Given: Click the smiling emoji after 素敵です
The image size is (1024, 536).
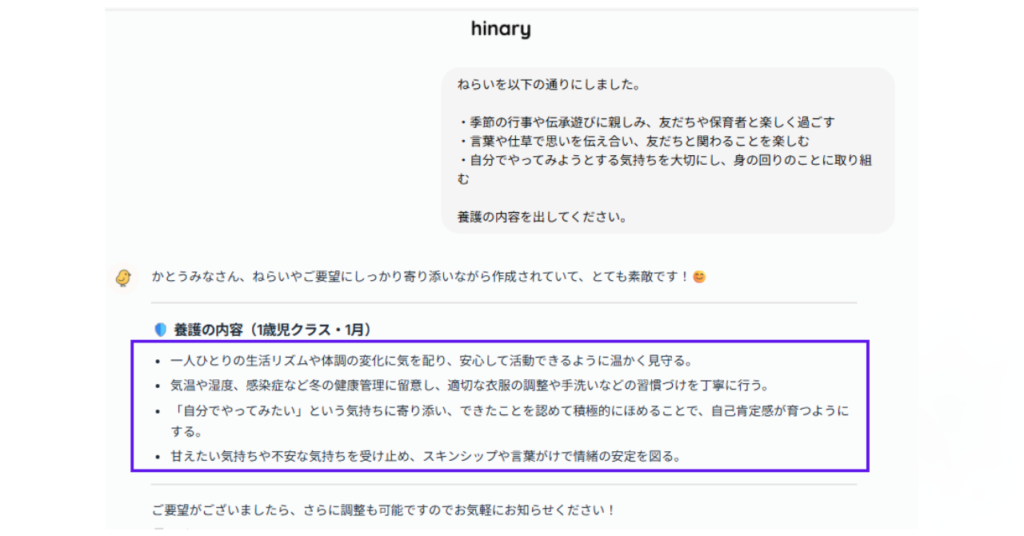Looking at the screenshot, I should coord(699,277).
